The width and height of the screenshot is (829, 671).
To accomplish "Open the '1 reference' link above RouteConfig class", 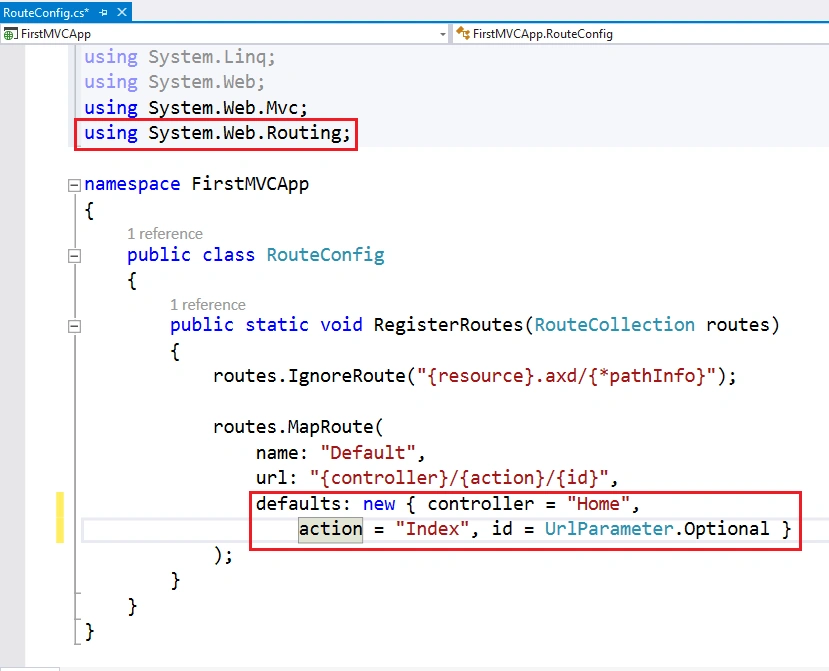I will point(164,234).
